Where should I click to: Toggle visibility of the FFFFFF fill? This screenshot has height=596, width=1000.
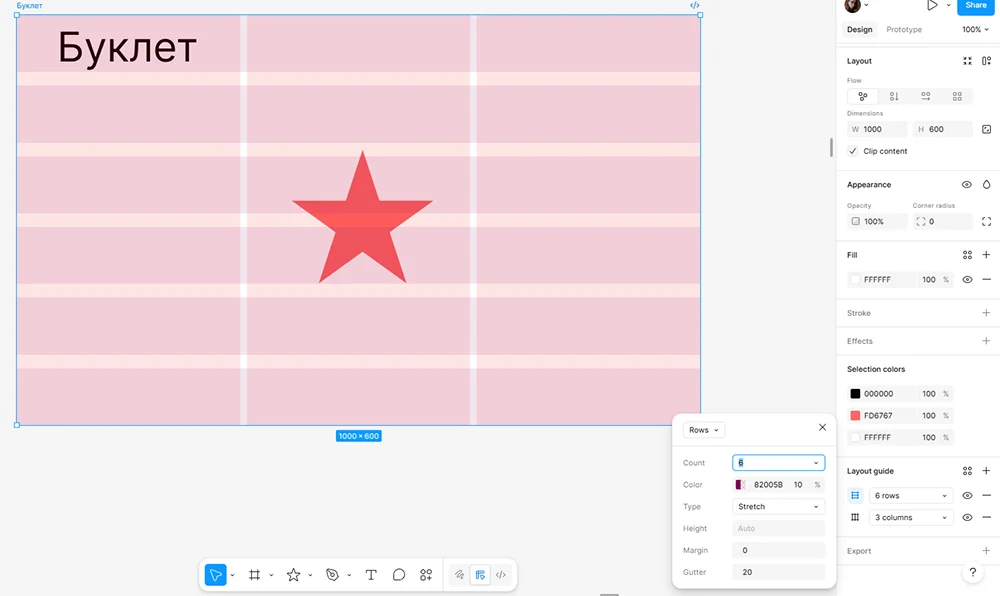(967, 279)
